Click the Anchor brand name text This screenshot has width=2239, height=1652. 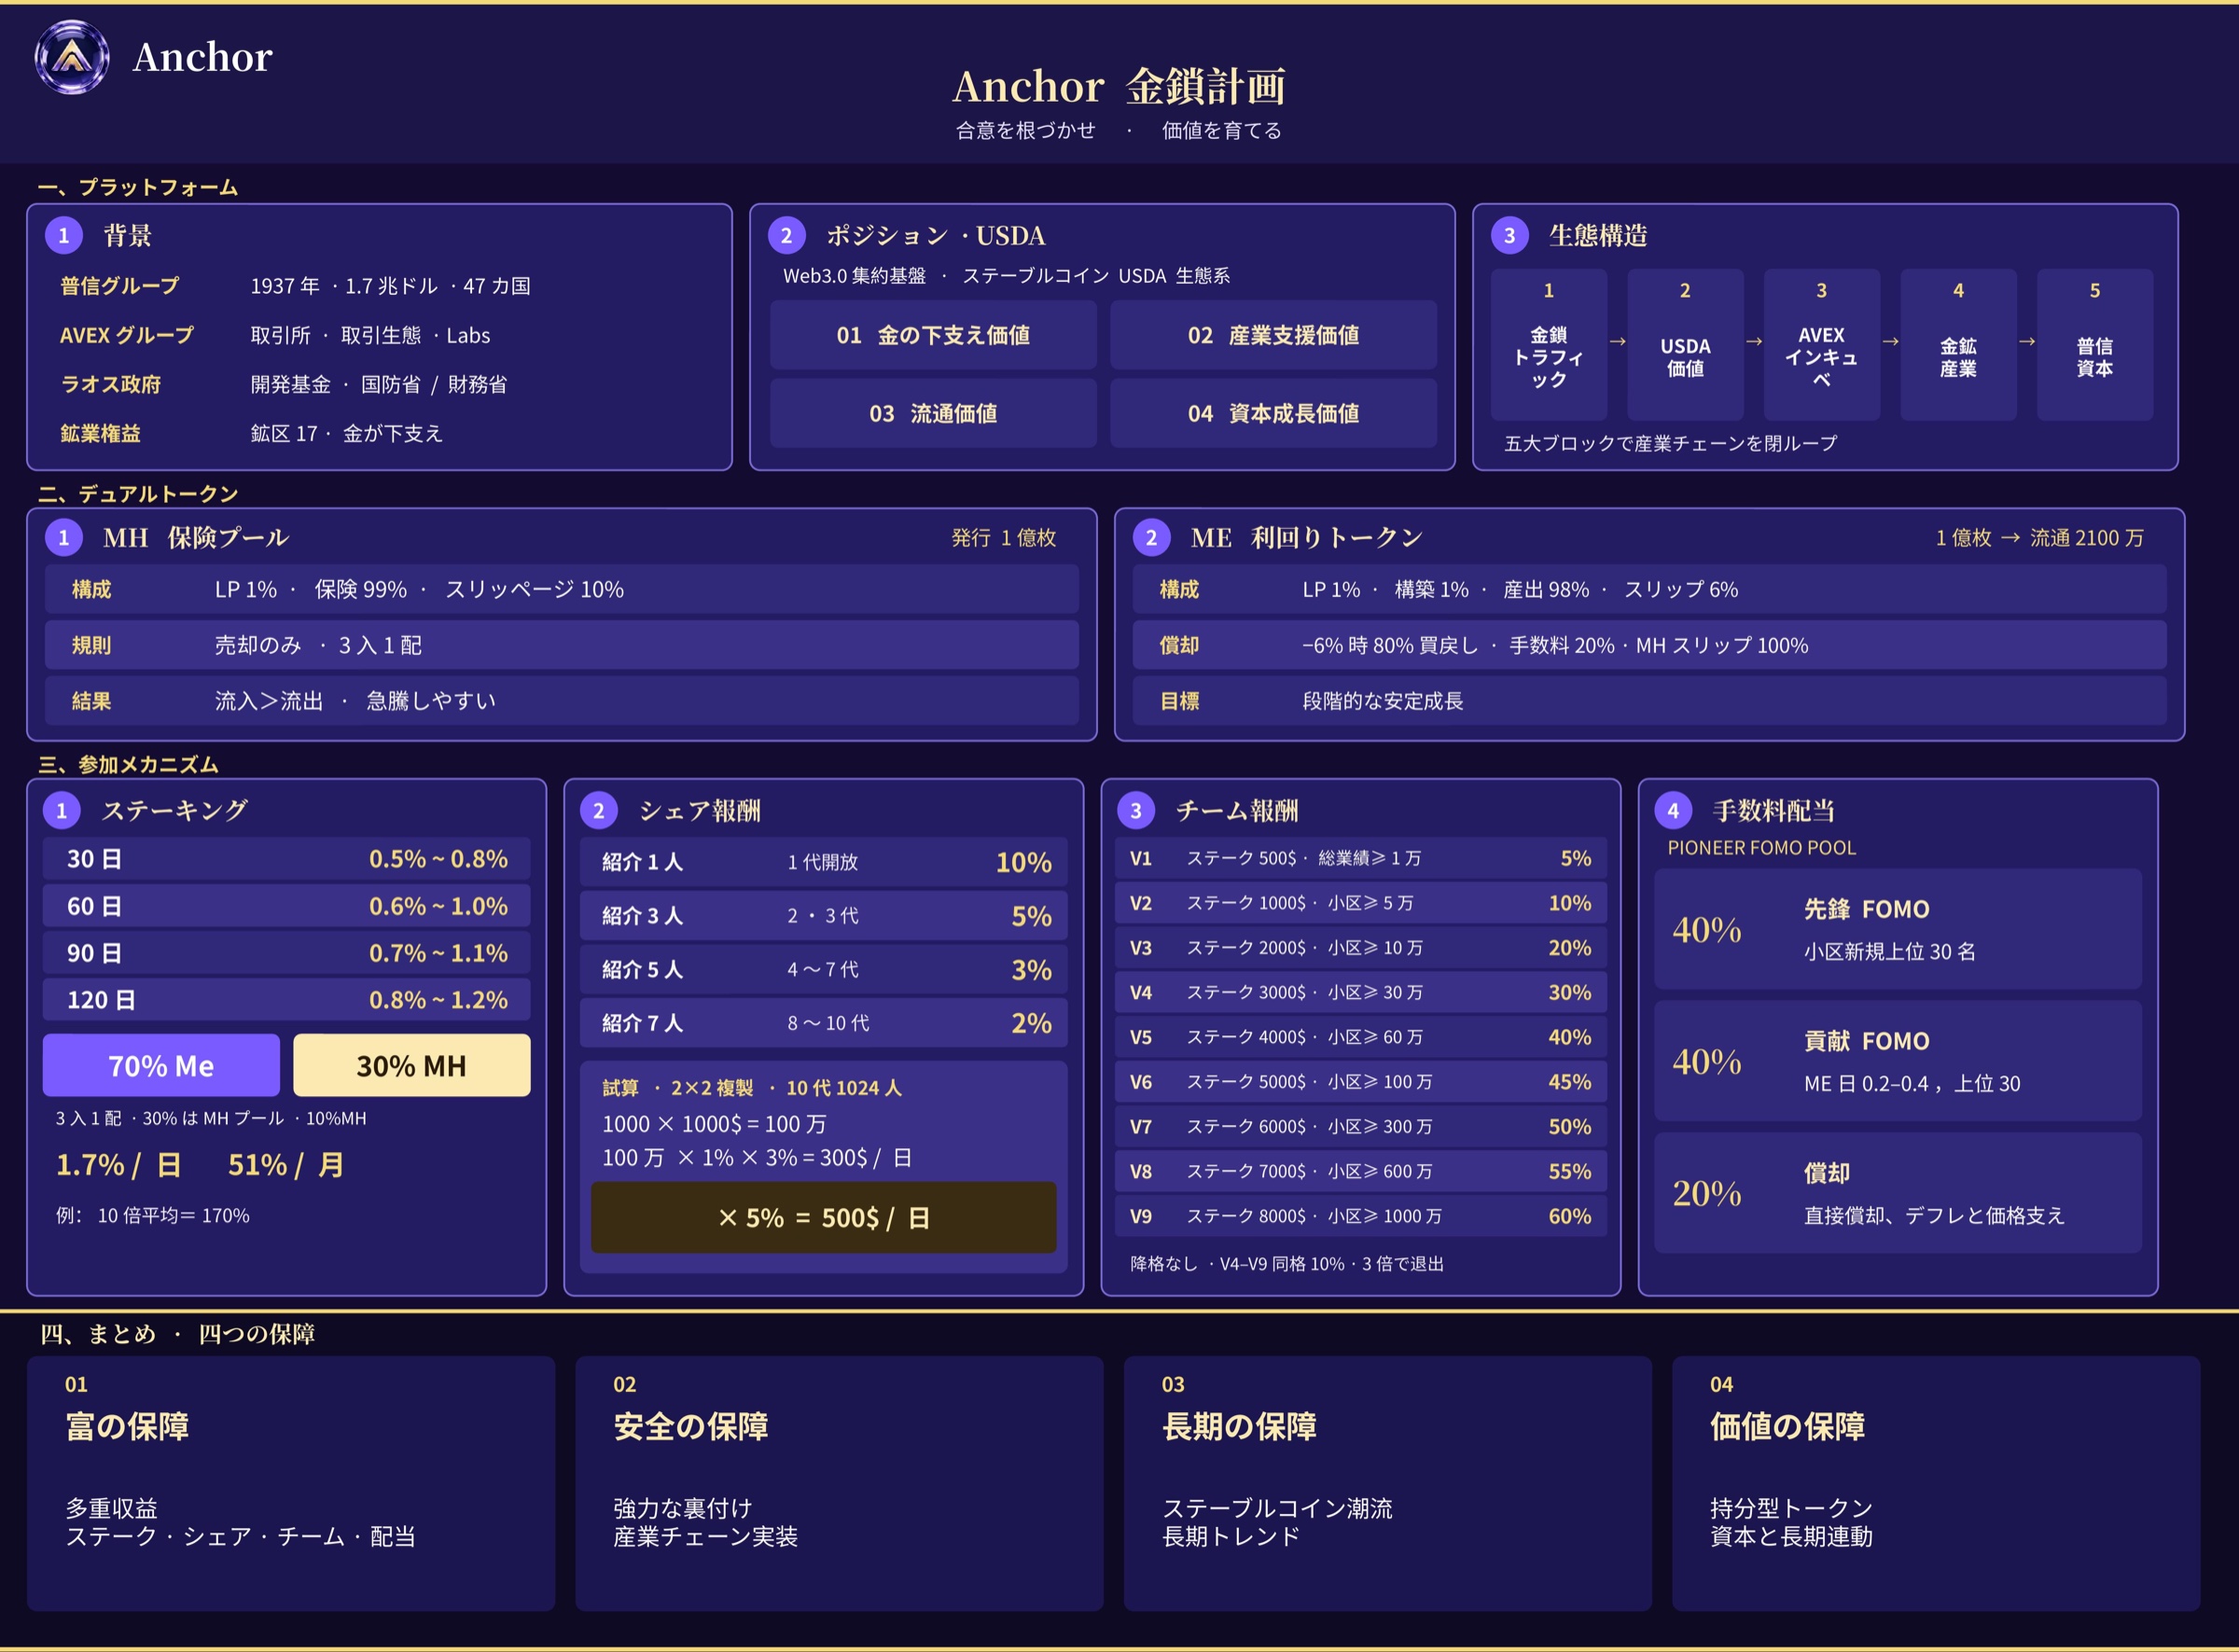click(x=202, y=57)
